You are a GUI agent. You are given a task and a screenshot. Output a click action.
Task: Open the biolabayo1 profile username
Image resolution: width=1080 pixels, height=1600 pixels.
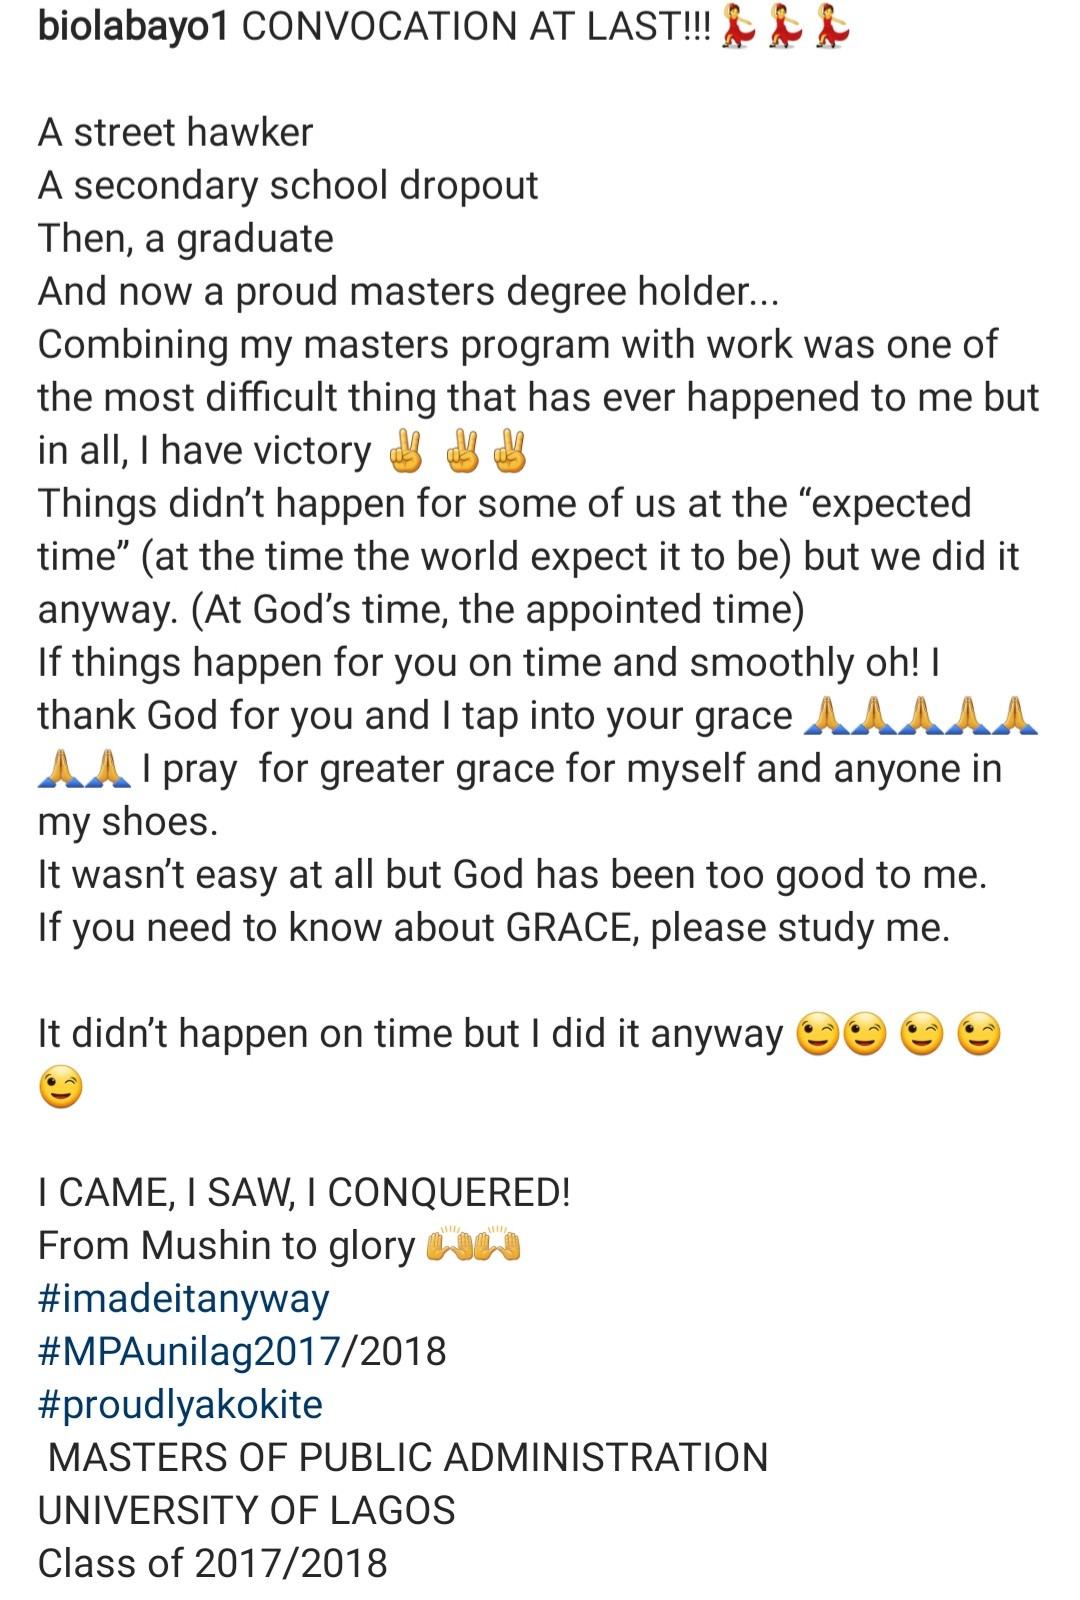tap(133, 27)
